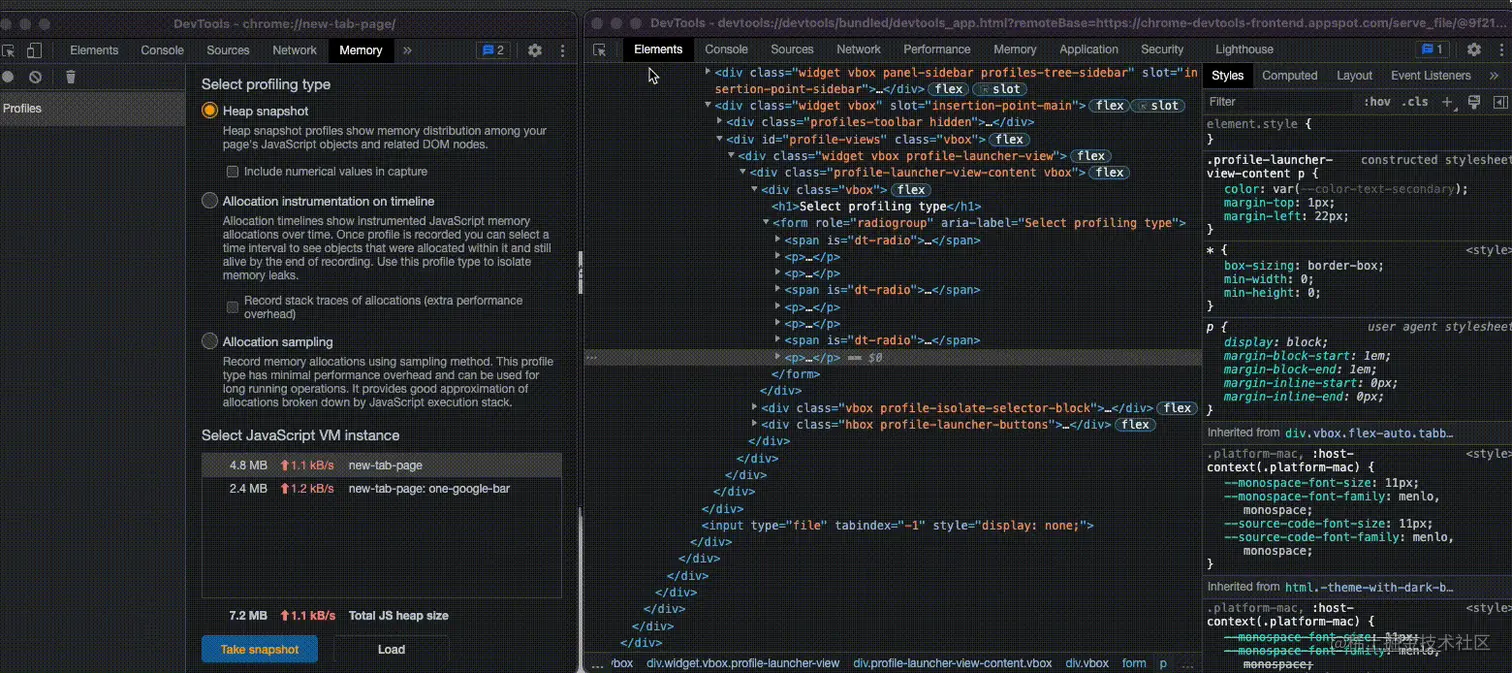The height and width of the screenshot is (673, 1512).
Task: Collapse the profile-launcher-view-content div node
Action: (x=743, y=172)
